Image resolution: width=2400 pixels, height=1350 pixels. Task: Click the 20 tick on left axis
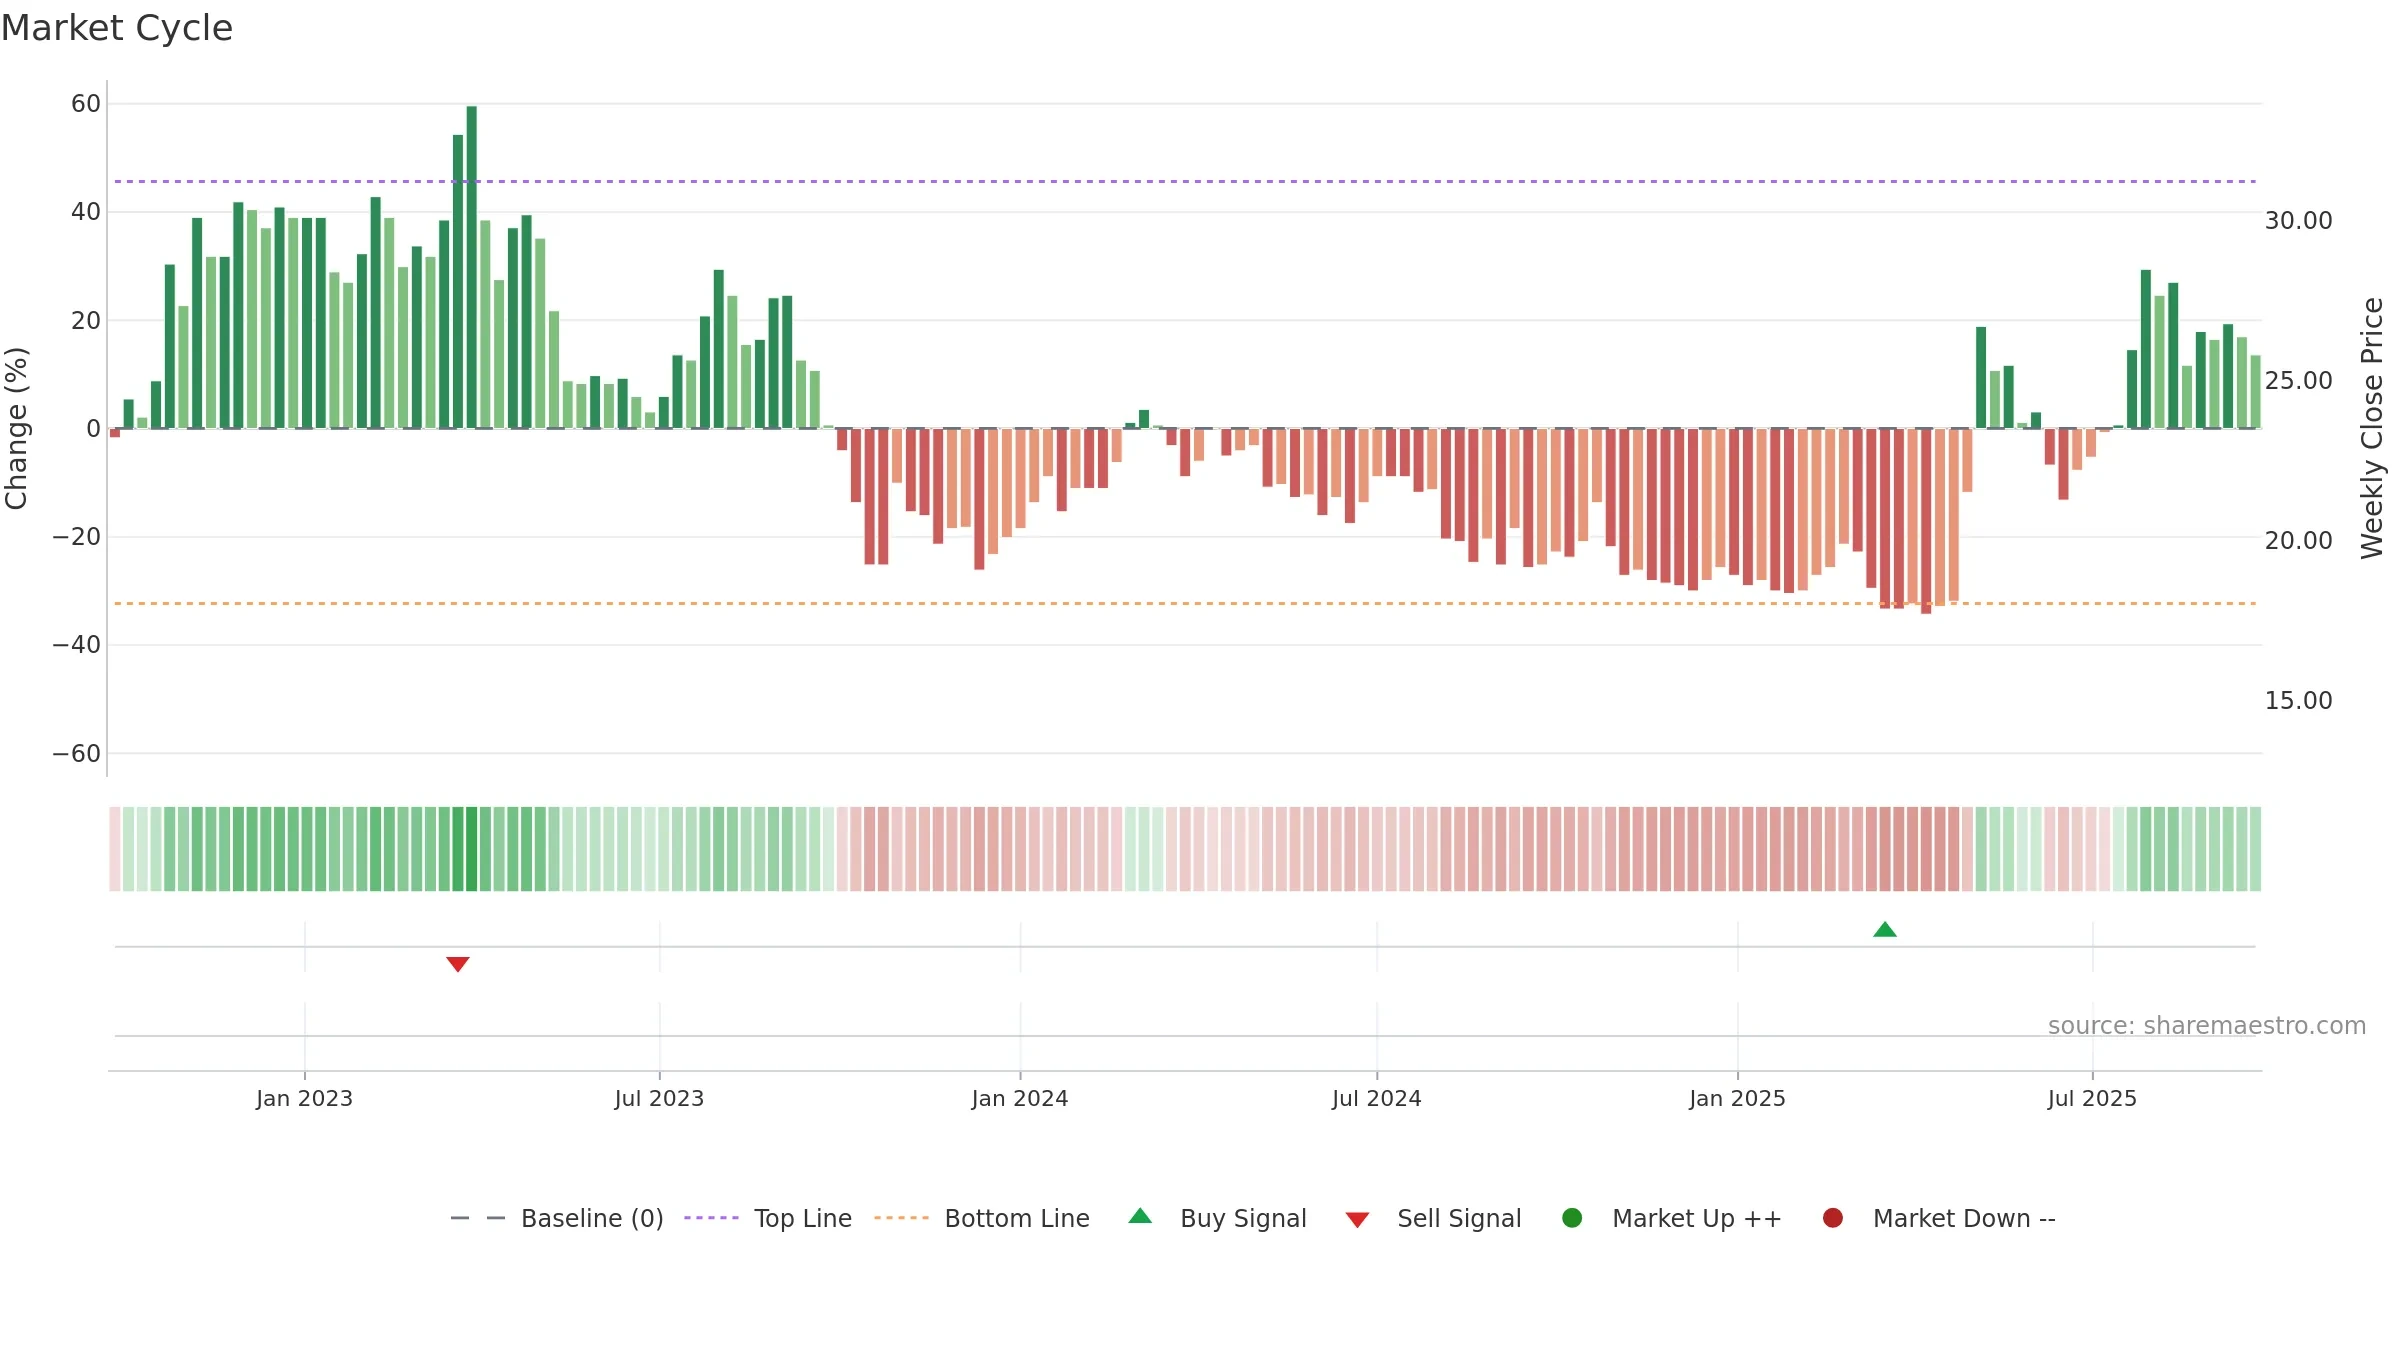(x=86, y=320)
